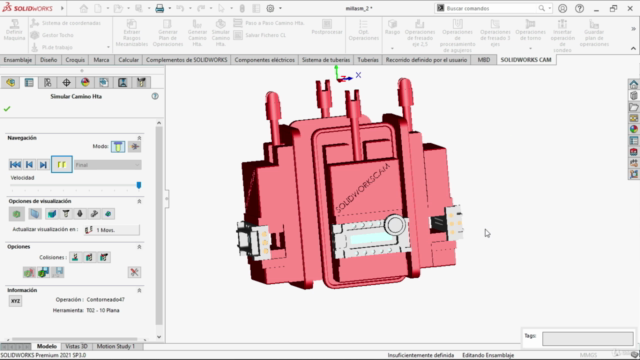Collapse the Opciones de visualización section

[139, 201]
